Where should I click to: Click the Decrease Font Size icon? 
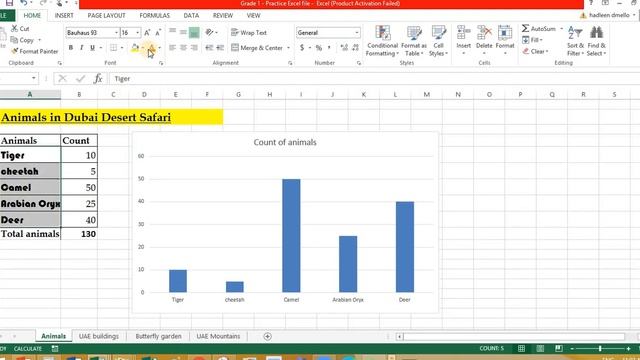pos(158,33)
